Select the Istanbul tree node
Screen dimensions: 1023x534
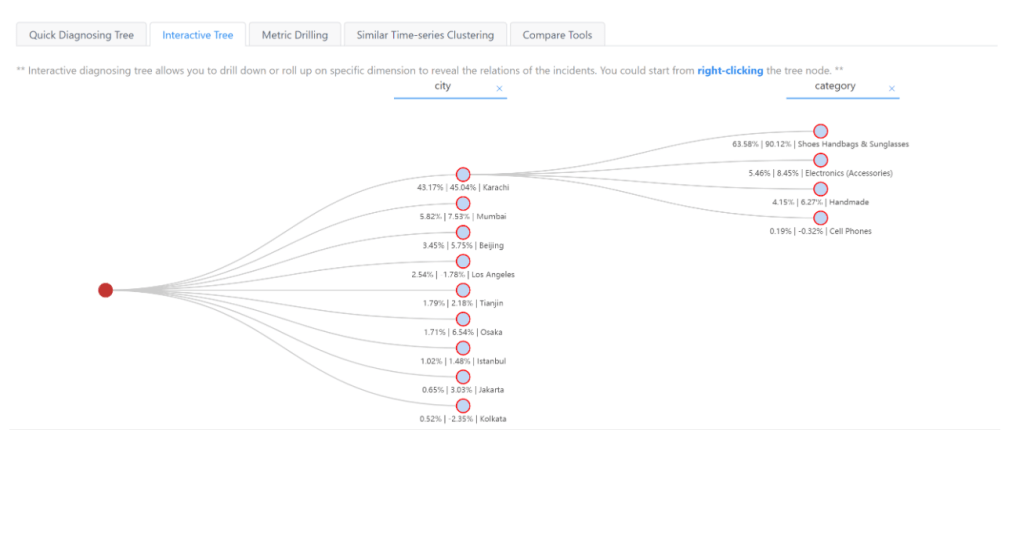tap(463, 348)
